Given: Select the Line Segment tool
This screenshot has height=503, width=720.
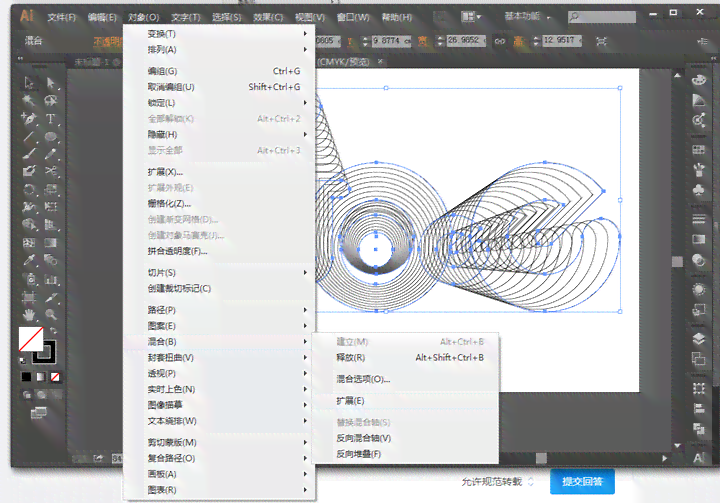Looking at the screenshot, I should (29, 136).
